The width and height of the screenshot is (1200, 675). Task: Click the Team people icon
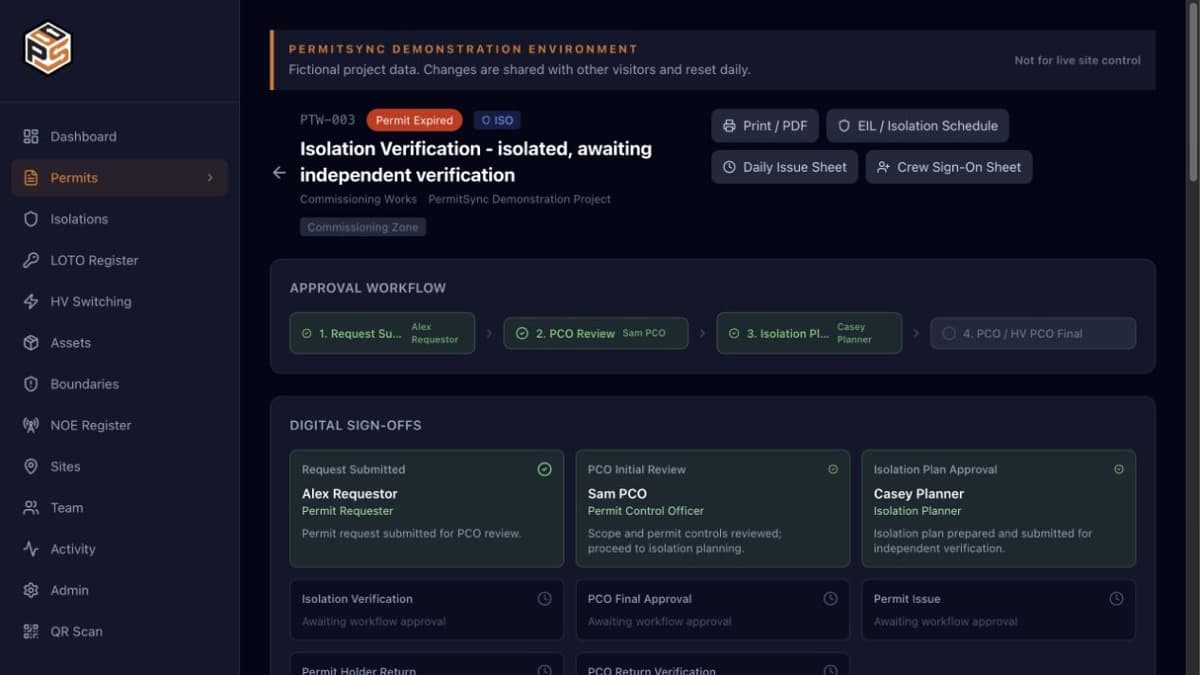pos(31,508)
